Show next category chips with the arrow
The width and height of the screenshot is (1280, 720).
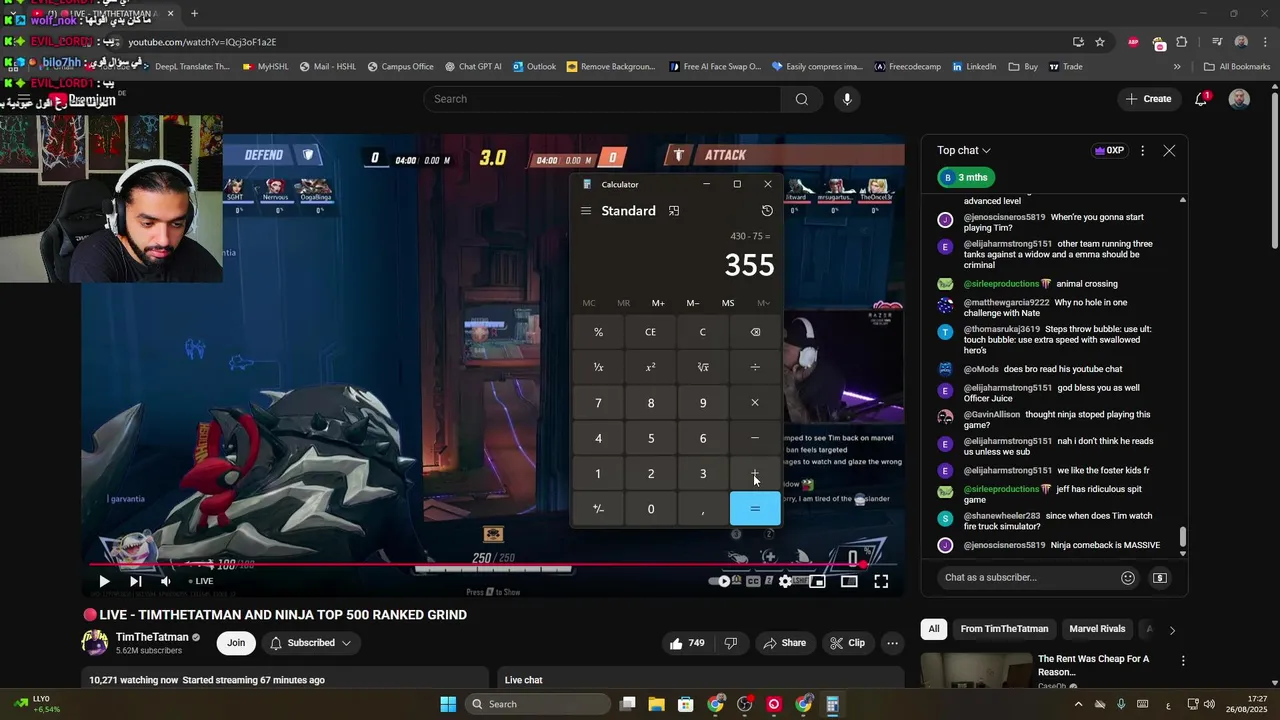click(x=1172, y=630)
